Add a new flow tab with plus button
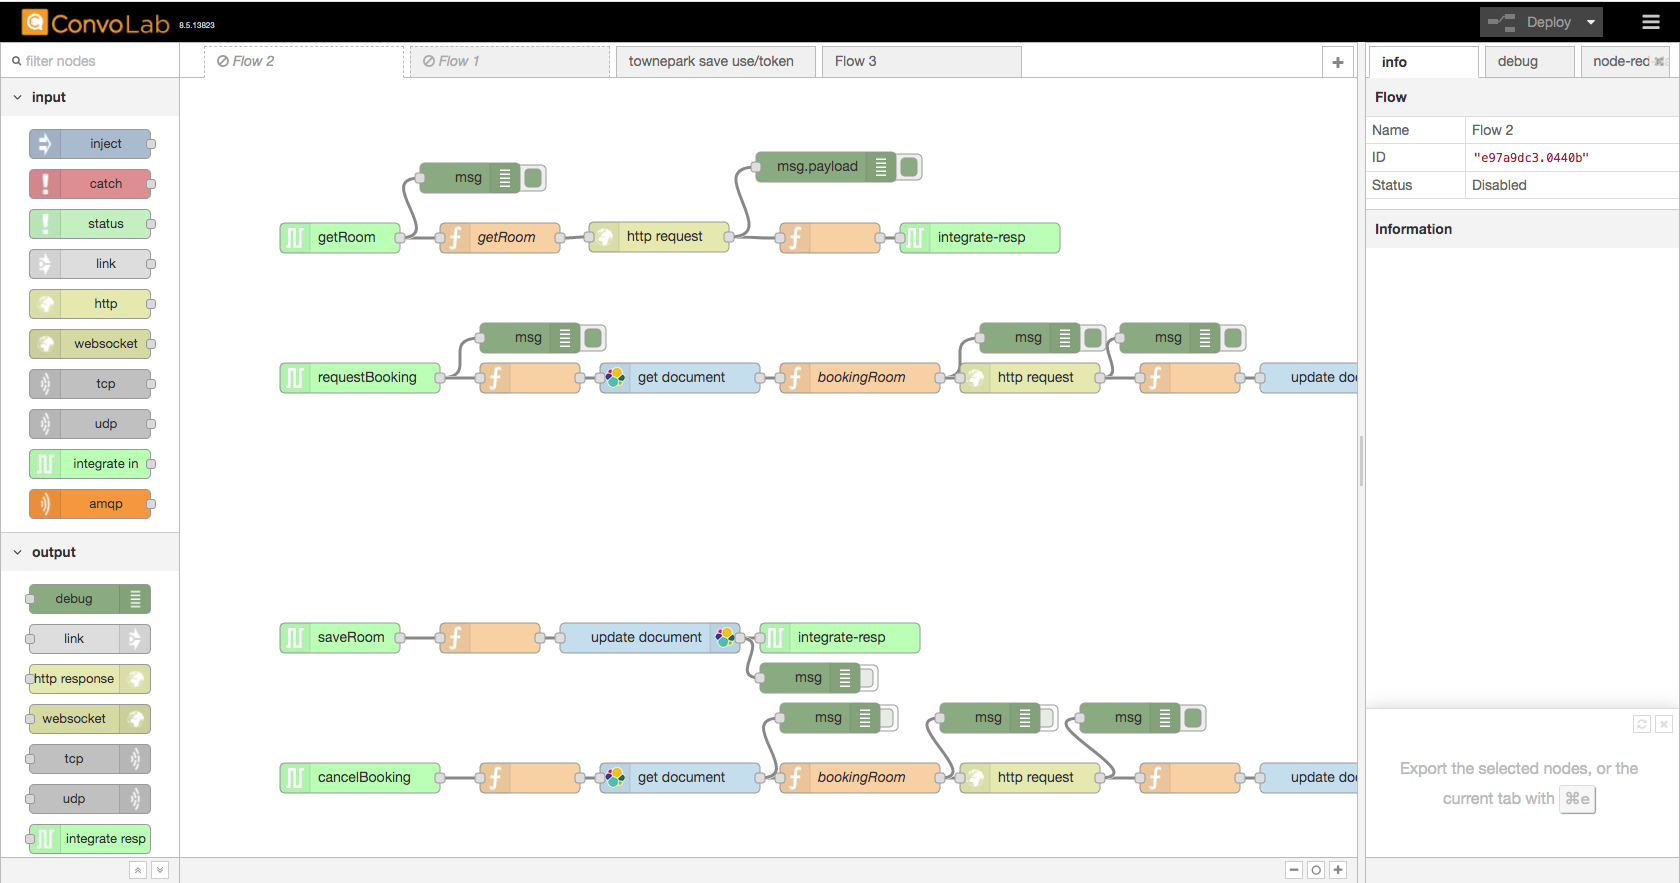 1338,62
